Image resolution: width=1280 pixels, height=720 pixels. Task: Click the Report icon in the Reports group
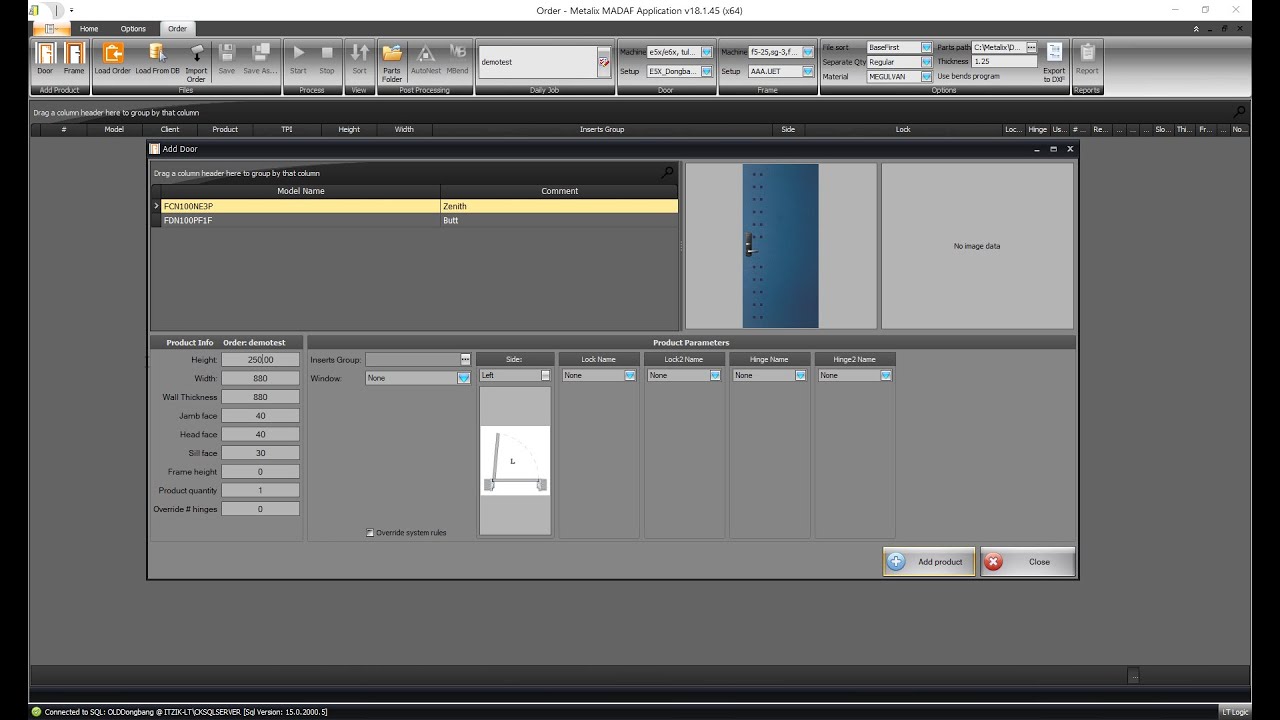pyautogui.click(x=1087, y=53)
